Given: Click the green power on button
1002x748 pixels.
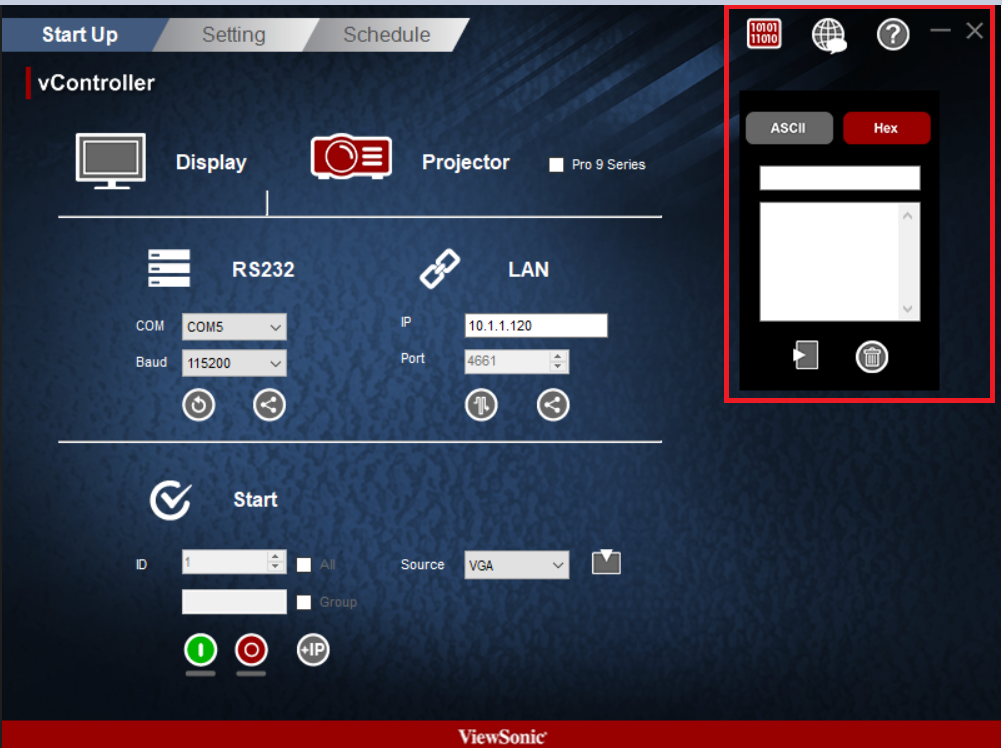Looking at the screenshot, I should (x=201, y=650).
